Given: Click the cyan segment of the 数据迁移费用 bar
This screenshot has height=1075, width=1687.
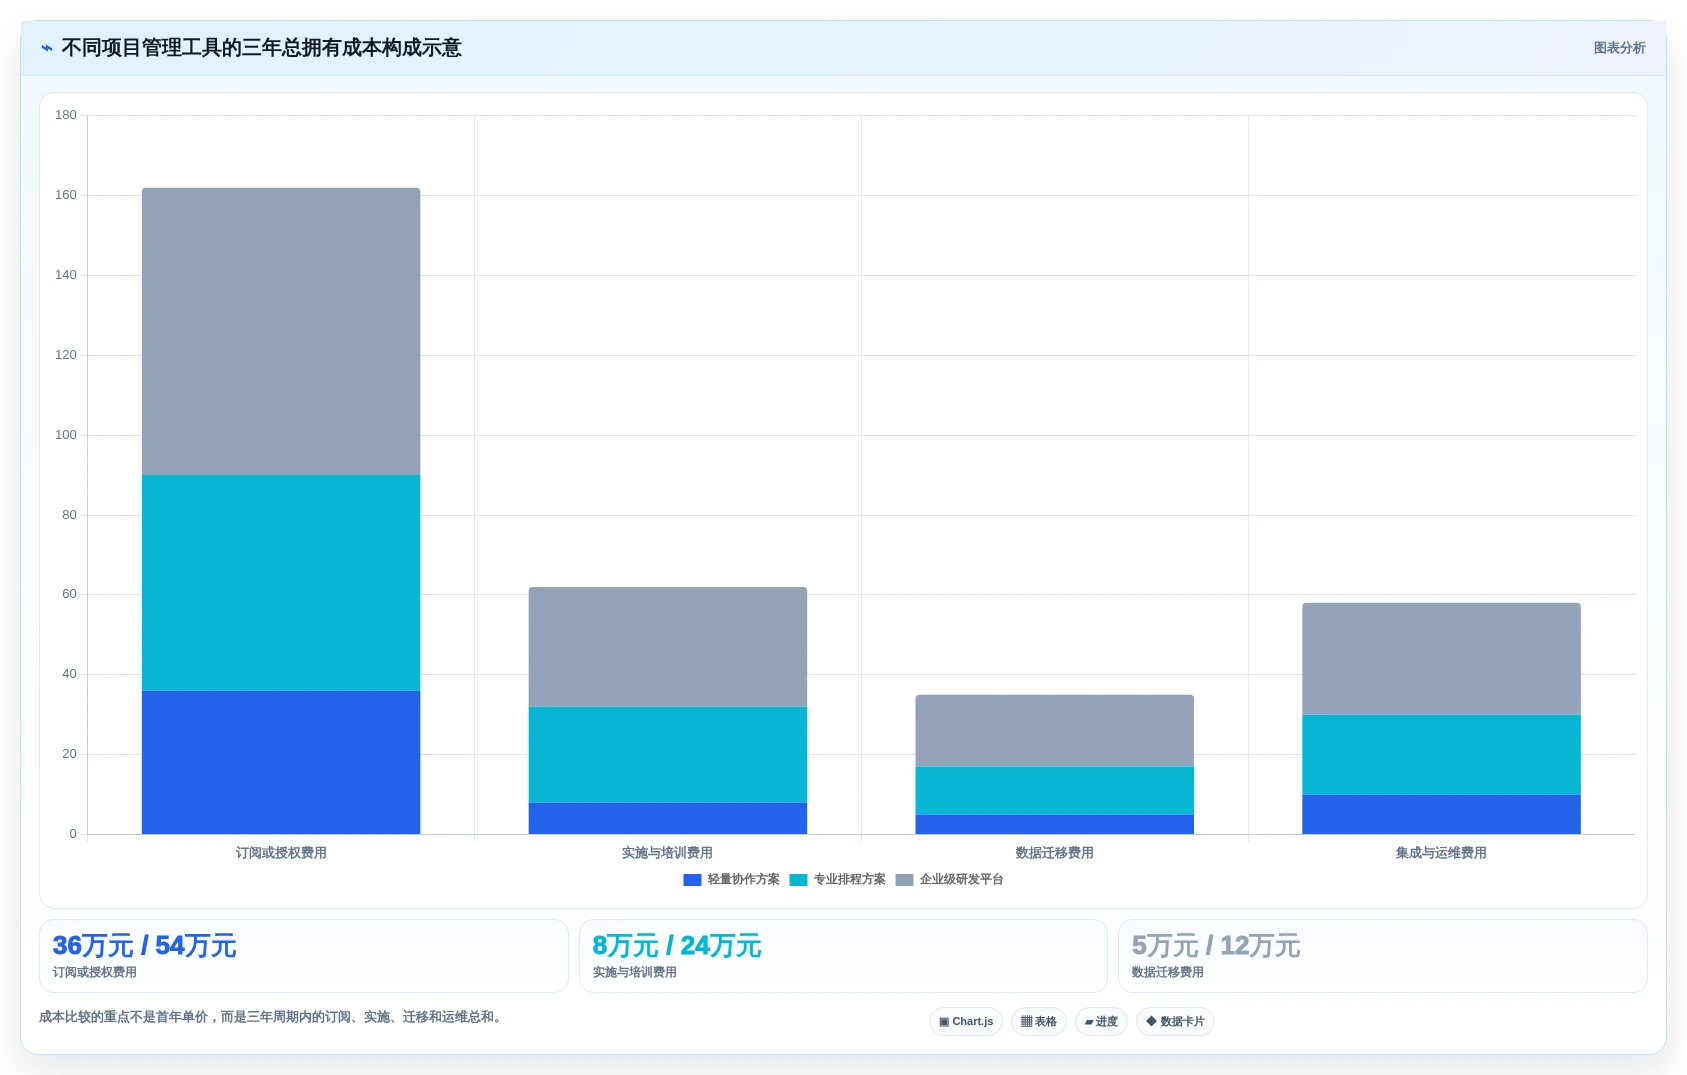Looking at the screenshot, I should [x=1054, y=791].
